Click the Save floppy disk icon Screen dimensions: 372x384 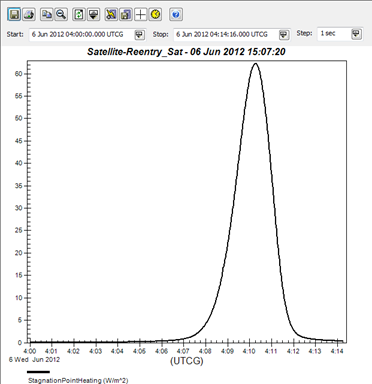click(x=14, y=14)
